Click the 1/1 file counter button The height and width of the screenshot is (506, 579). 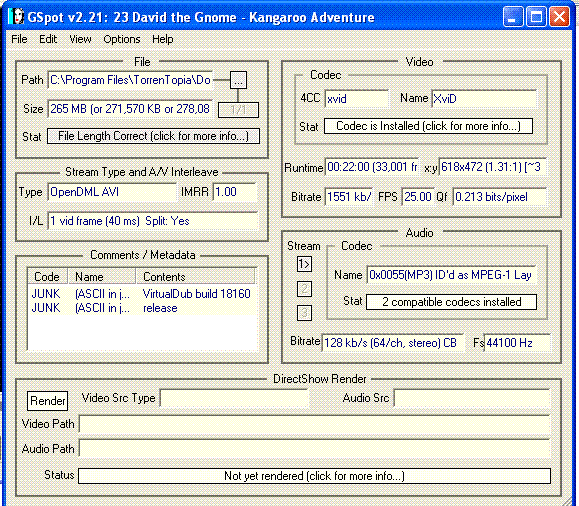click(238, 110)
